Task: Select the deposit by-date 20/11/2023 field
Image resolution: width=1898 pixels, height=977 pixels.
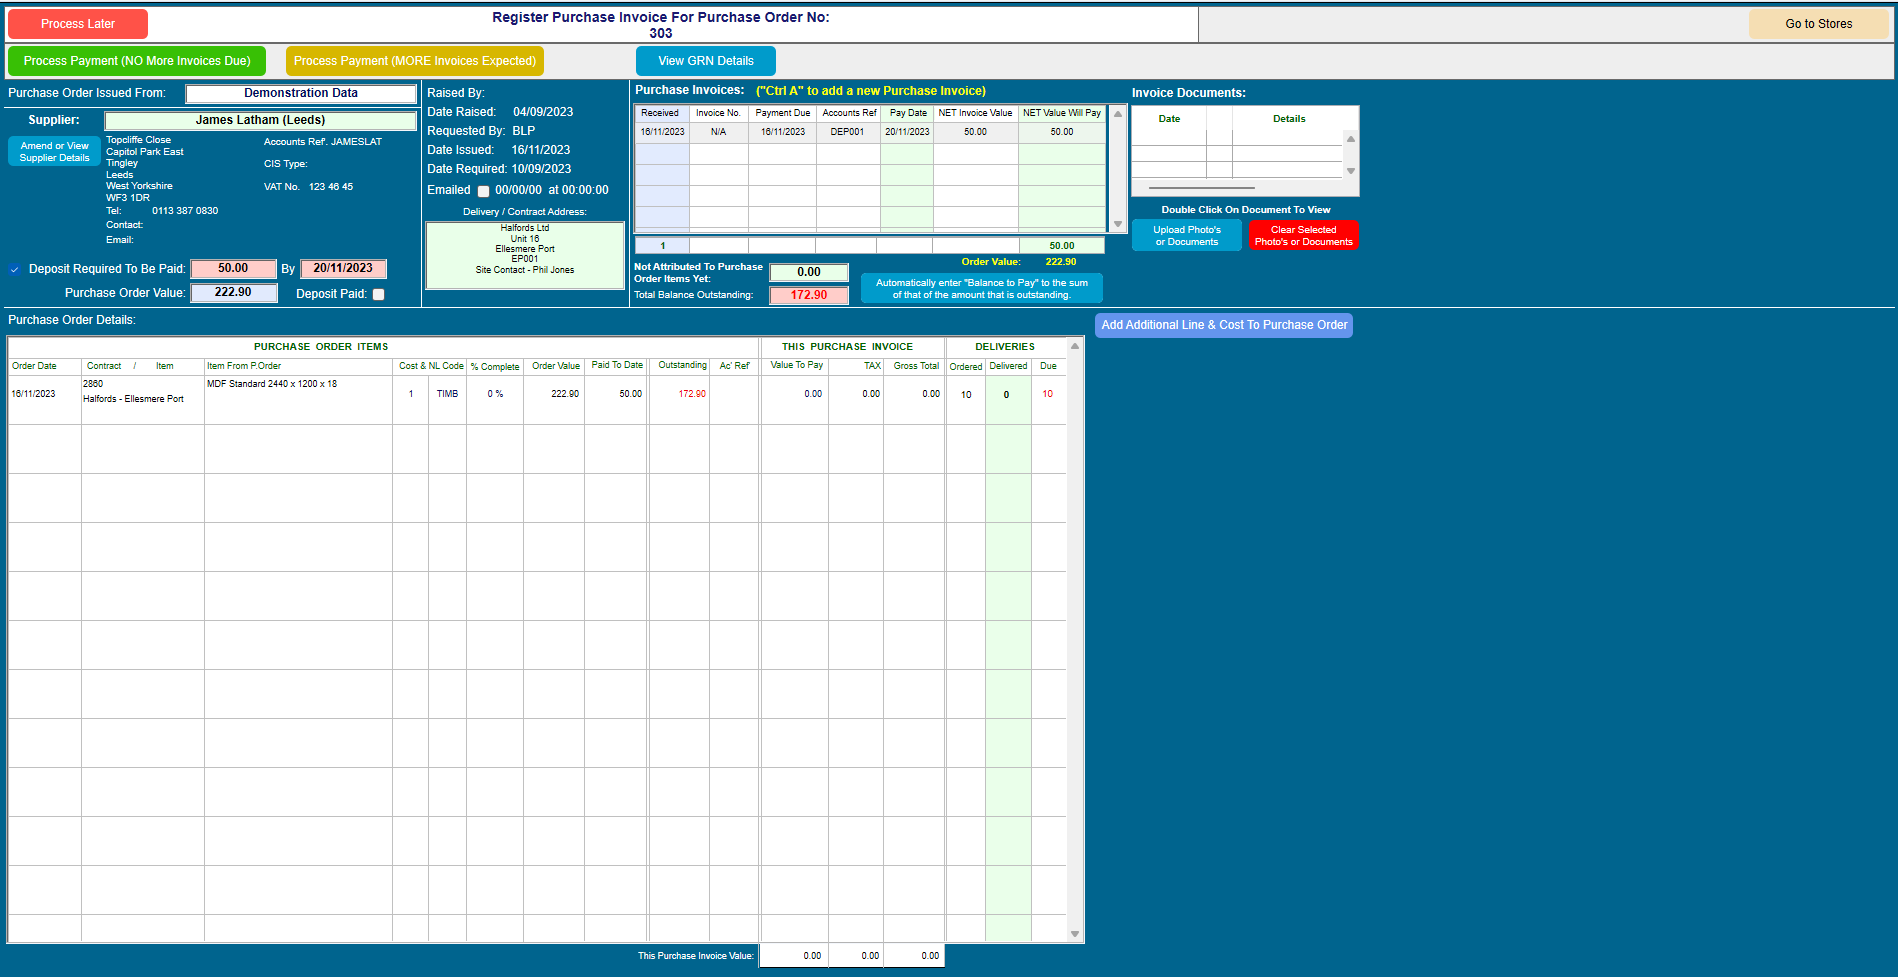Action: 343,269
